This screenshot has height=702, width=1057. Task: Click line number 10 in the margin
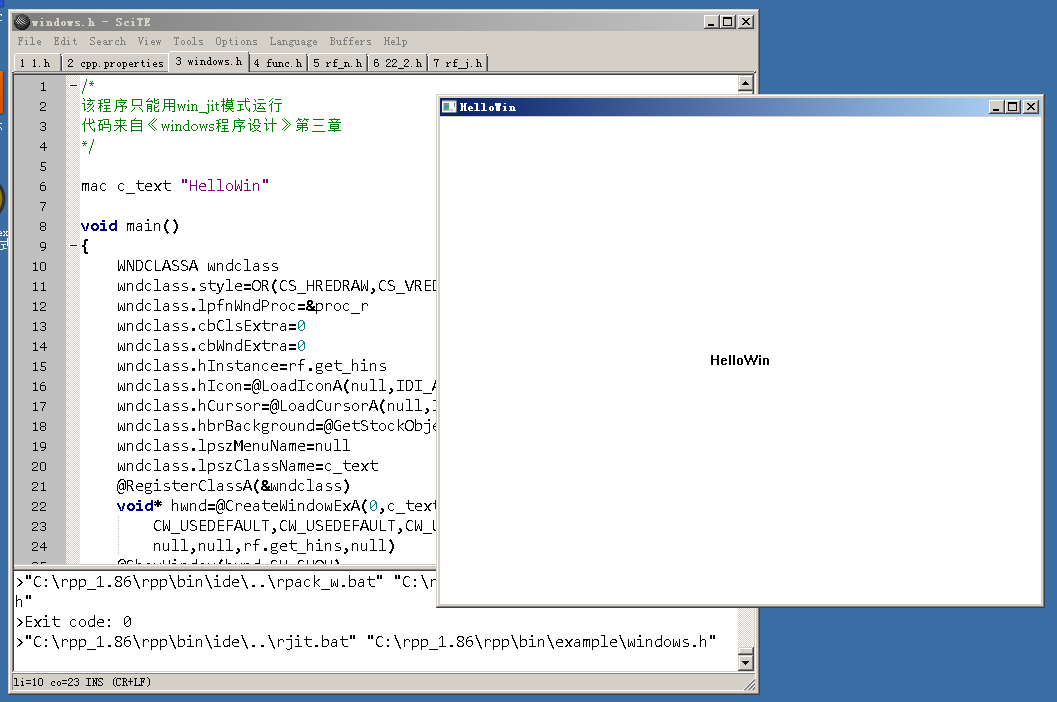click(39, 266)
